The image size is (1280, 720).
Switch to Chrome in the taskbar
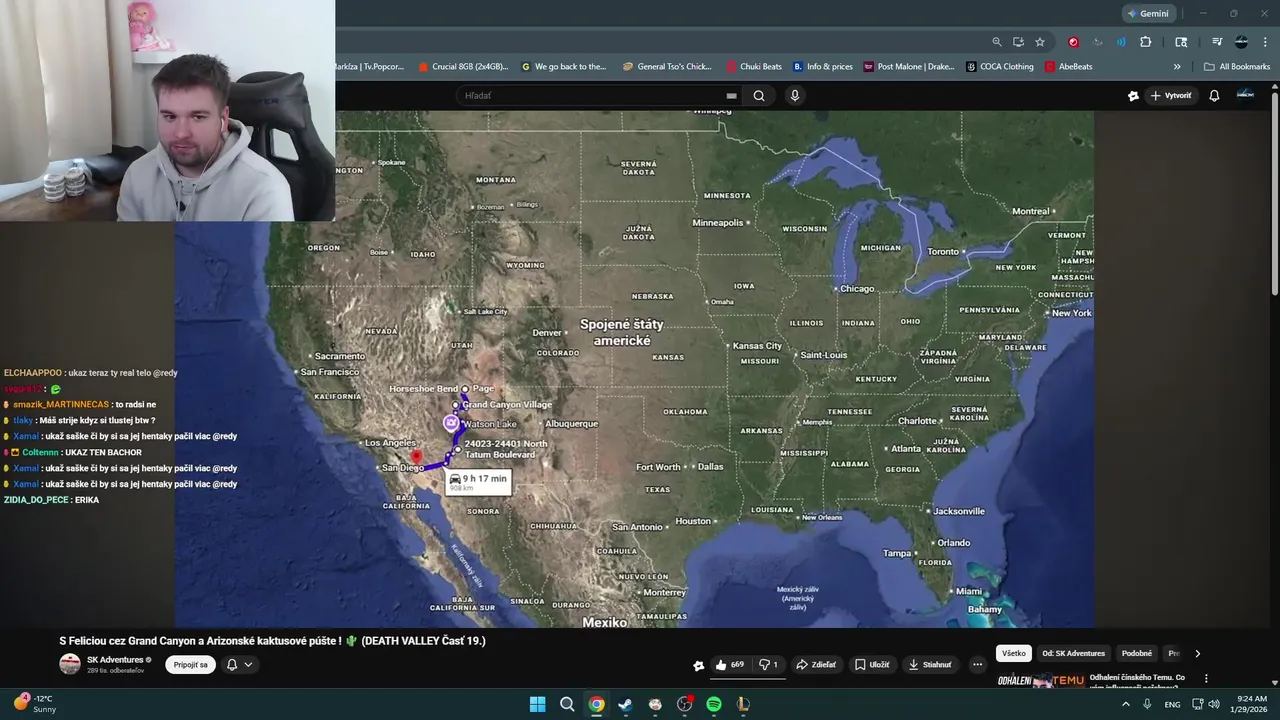pos(596,704)
